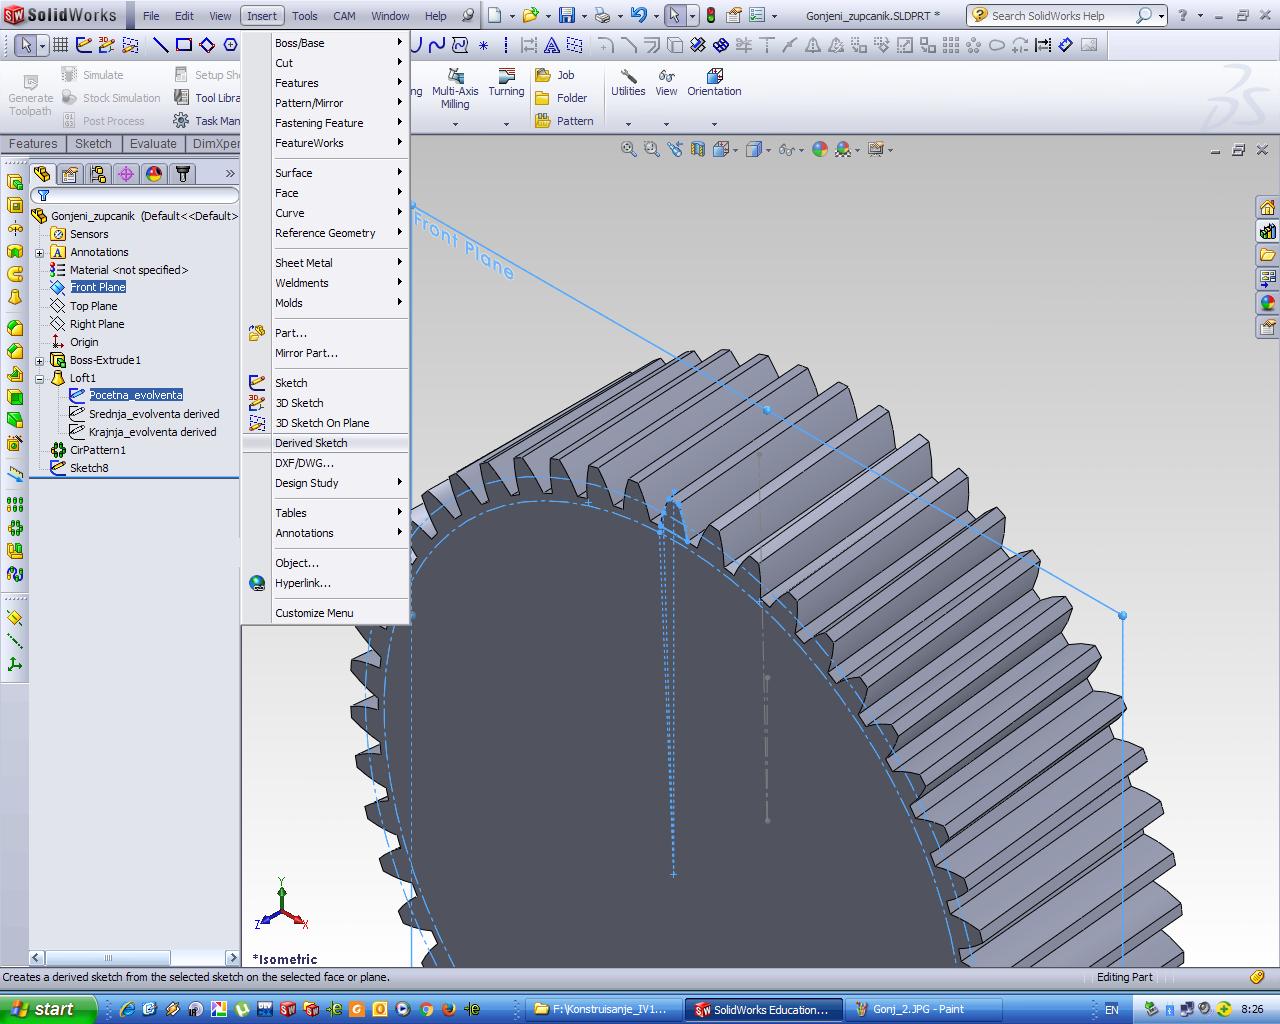
Task: Open the Display Style dropdown arrow
Action: click(769, 150)
